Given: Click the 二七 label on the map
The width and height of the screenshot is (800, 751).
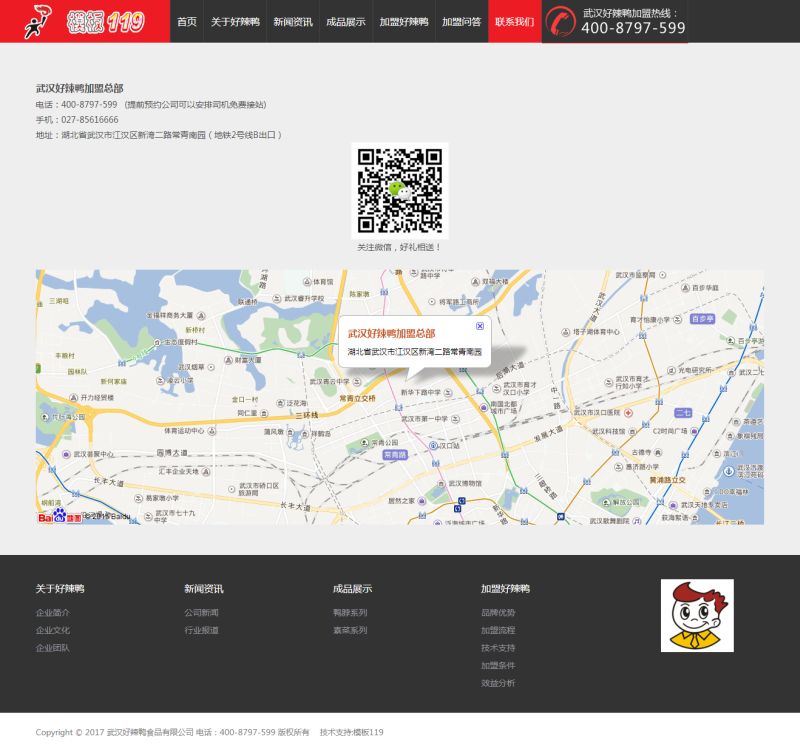Looking at the screenshot, I should point(683,413).
